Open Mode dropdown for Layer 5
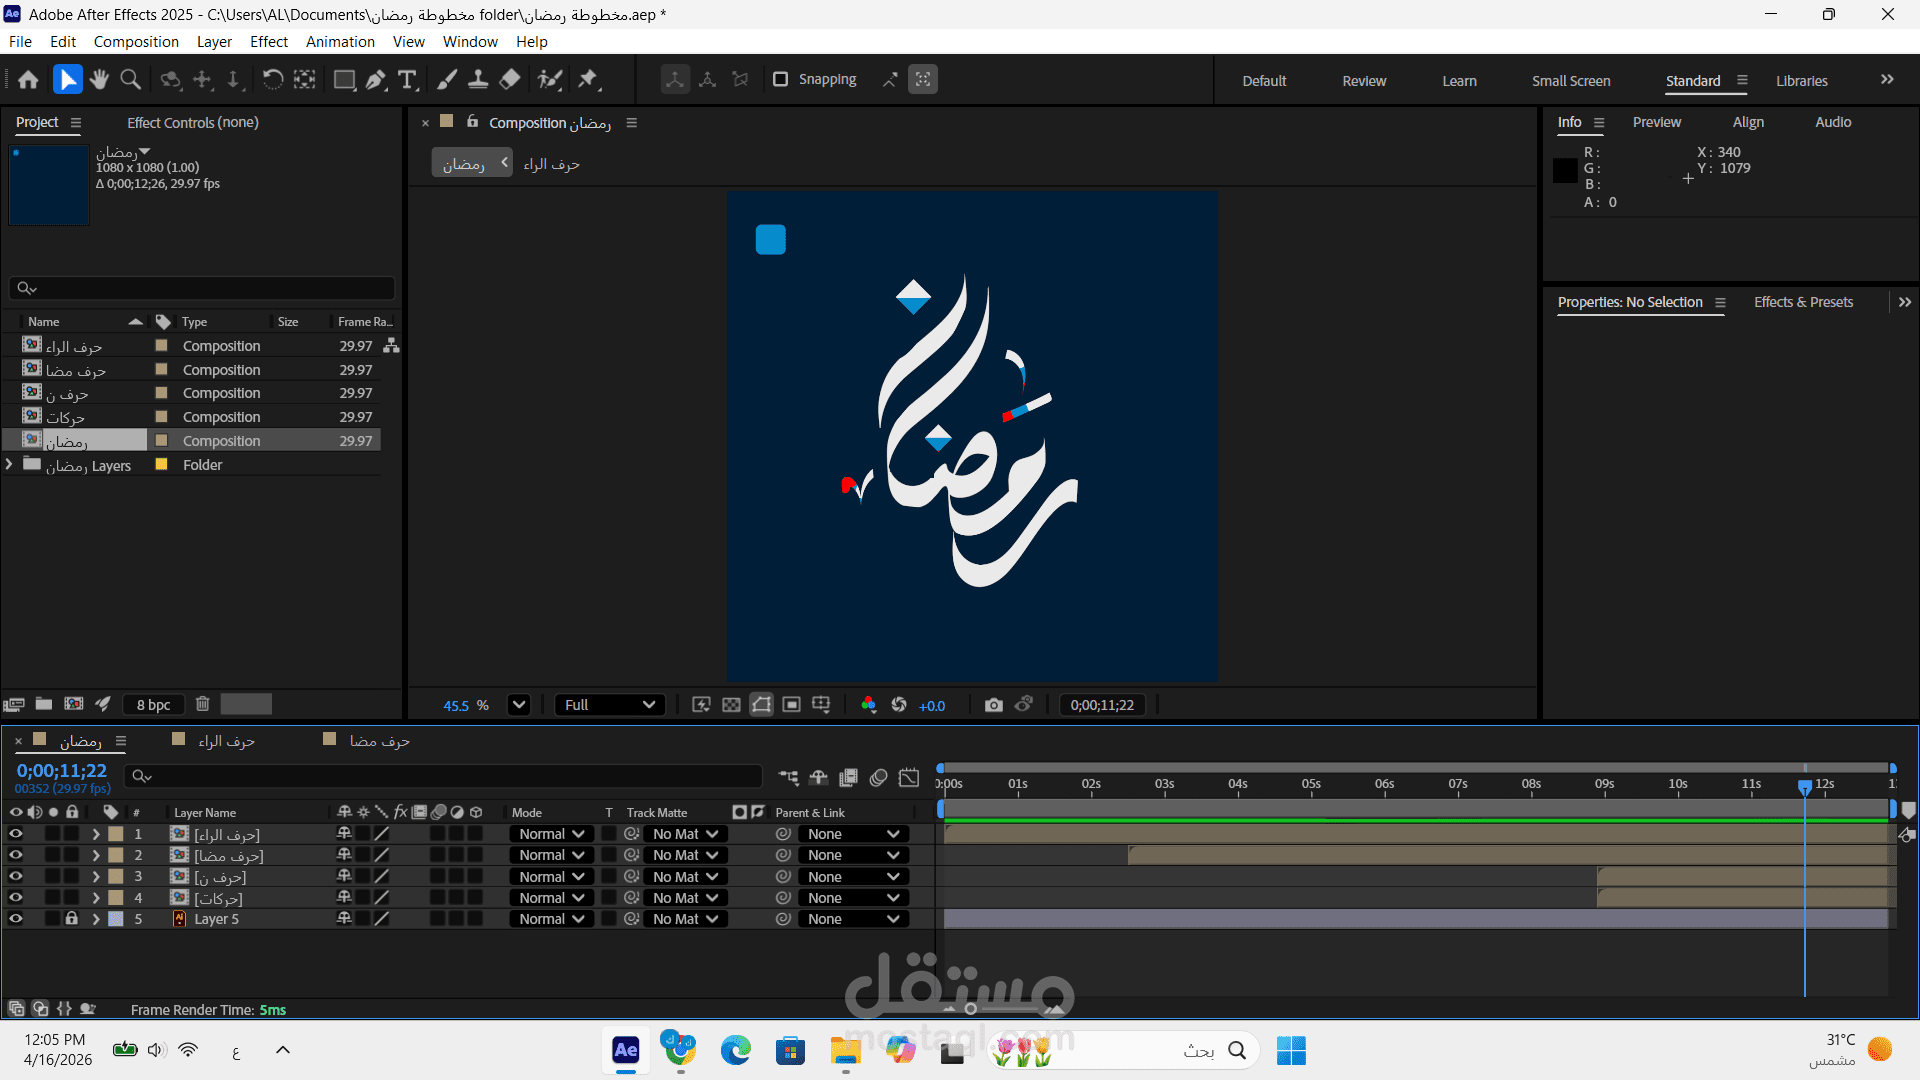This screenshot has width=1920, height=1080. click(552, 919)
